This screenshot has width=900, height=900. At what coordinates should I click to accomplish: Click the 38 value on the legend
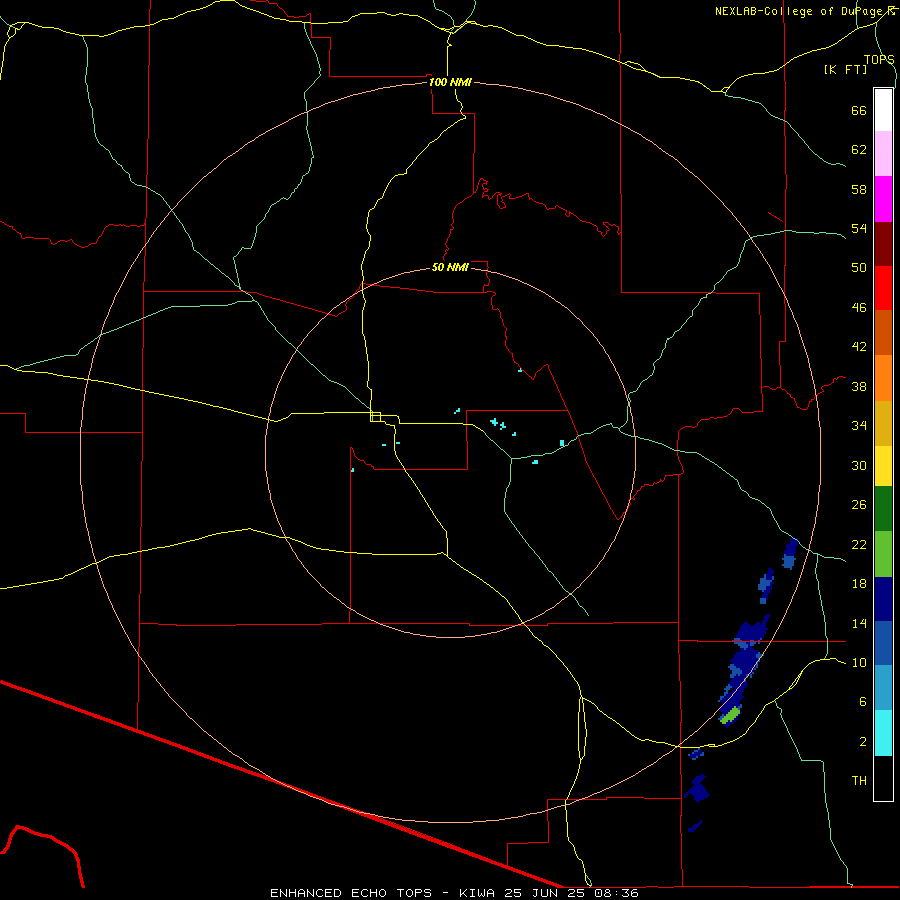pos(859,386)
